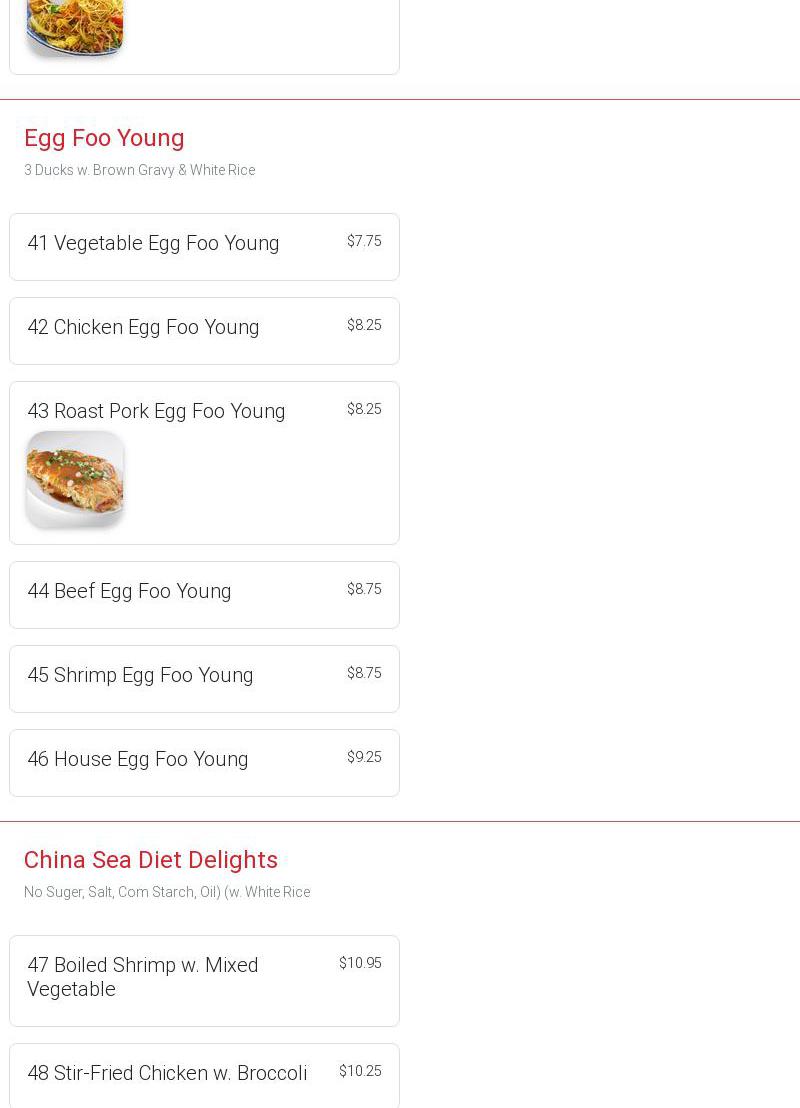Open 41 Vegetable Egg Foo Young item
800x1108 pixels.
click(x=153, y=243)
